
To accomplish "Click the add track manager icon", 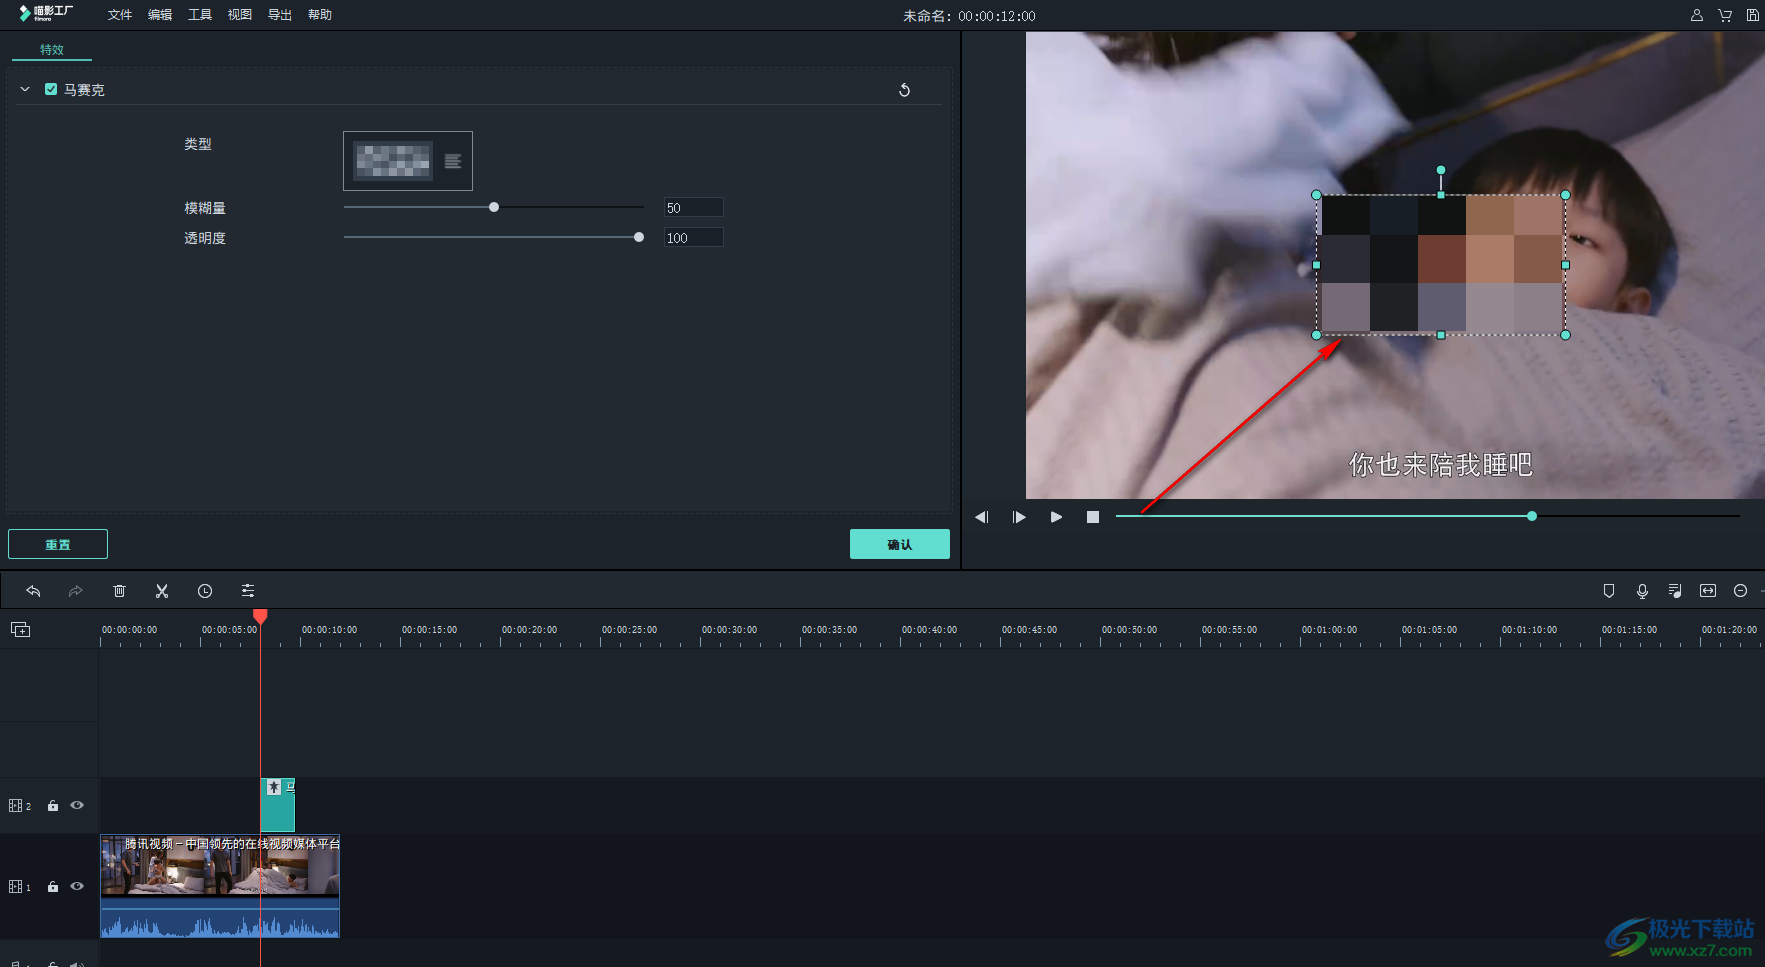I will 20,629.
